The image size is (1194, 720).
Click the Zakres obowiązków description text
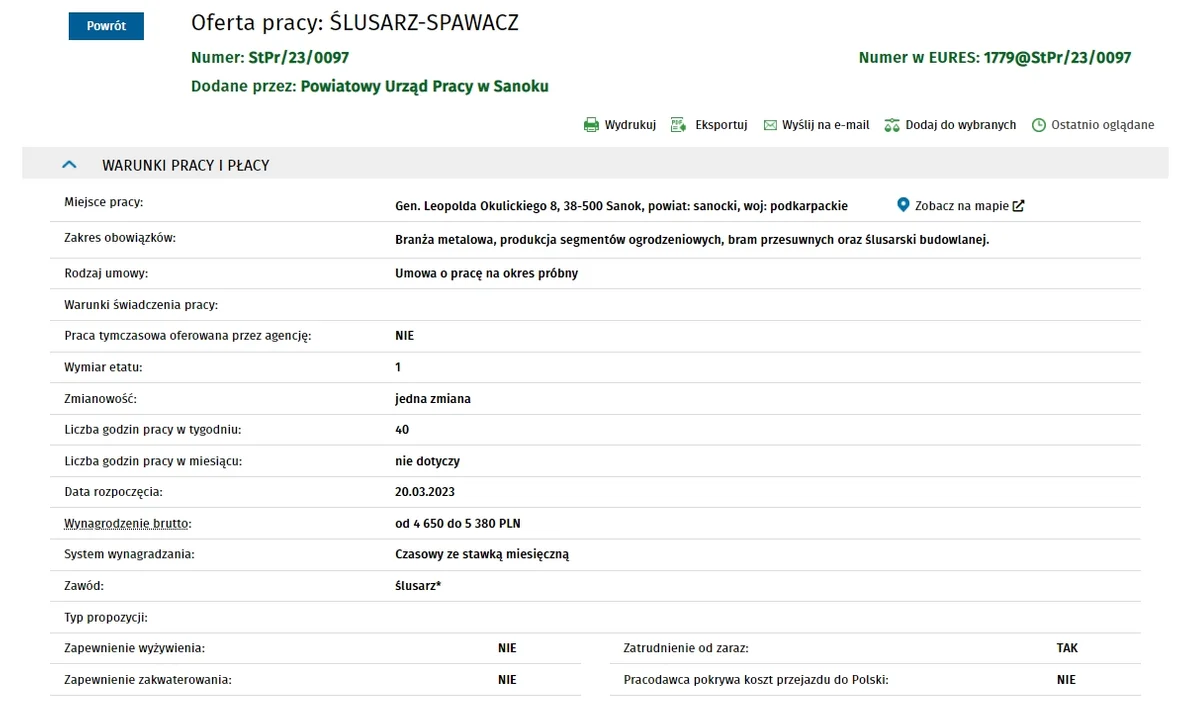[692, 240]
